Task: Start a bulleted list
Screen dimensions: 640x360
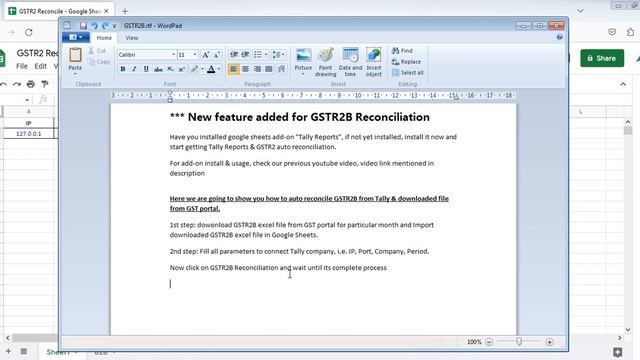Action: coord(258,55)
